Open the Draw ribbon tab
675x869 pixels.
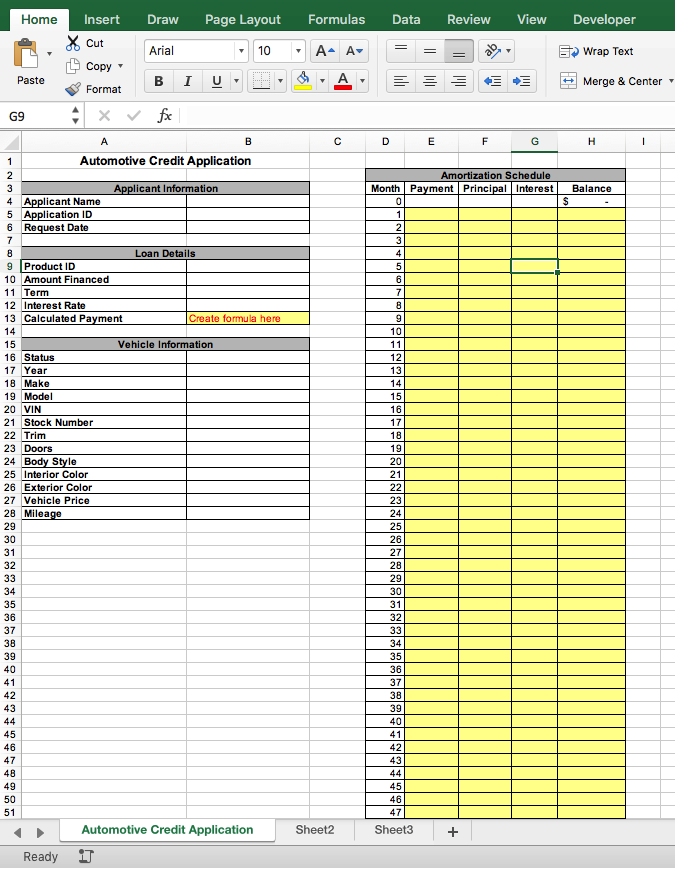162,19
